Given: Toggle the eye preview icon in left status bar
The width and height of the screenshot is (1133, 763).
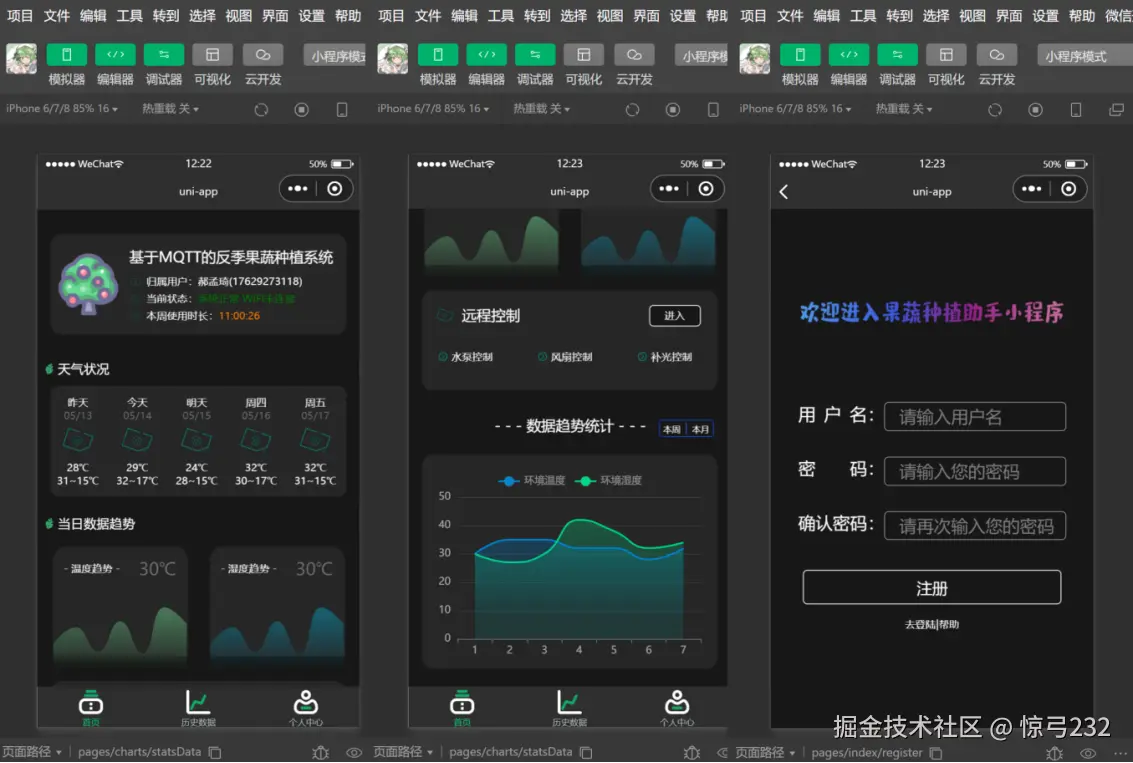Looking at the screenshot, I should click(353, 752).
